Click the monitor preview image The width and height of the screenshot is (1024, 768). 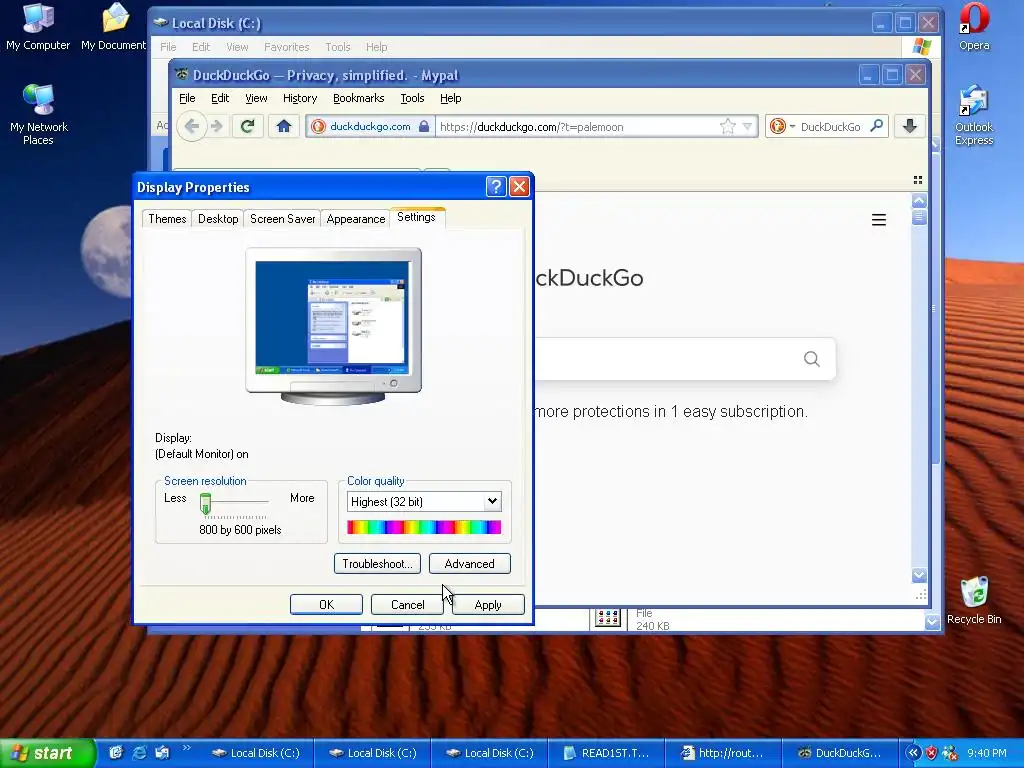click(x=334, y=327)
